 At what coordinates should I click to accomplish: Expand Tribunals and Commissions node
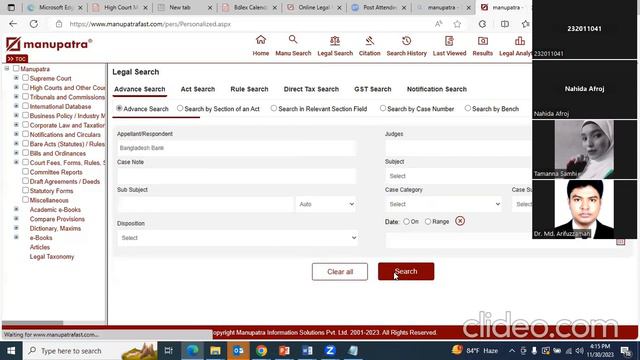(16, 96)
